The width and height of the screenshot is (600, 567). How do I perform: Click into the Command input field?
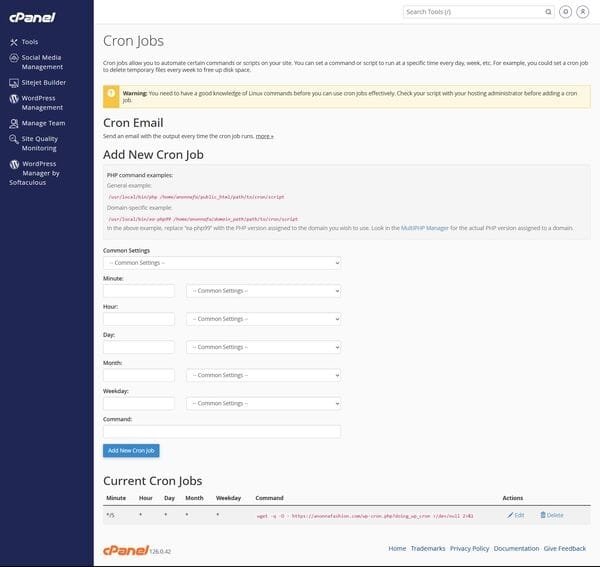221,431
